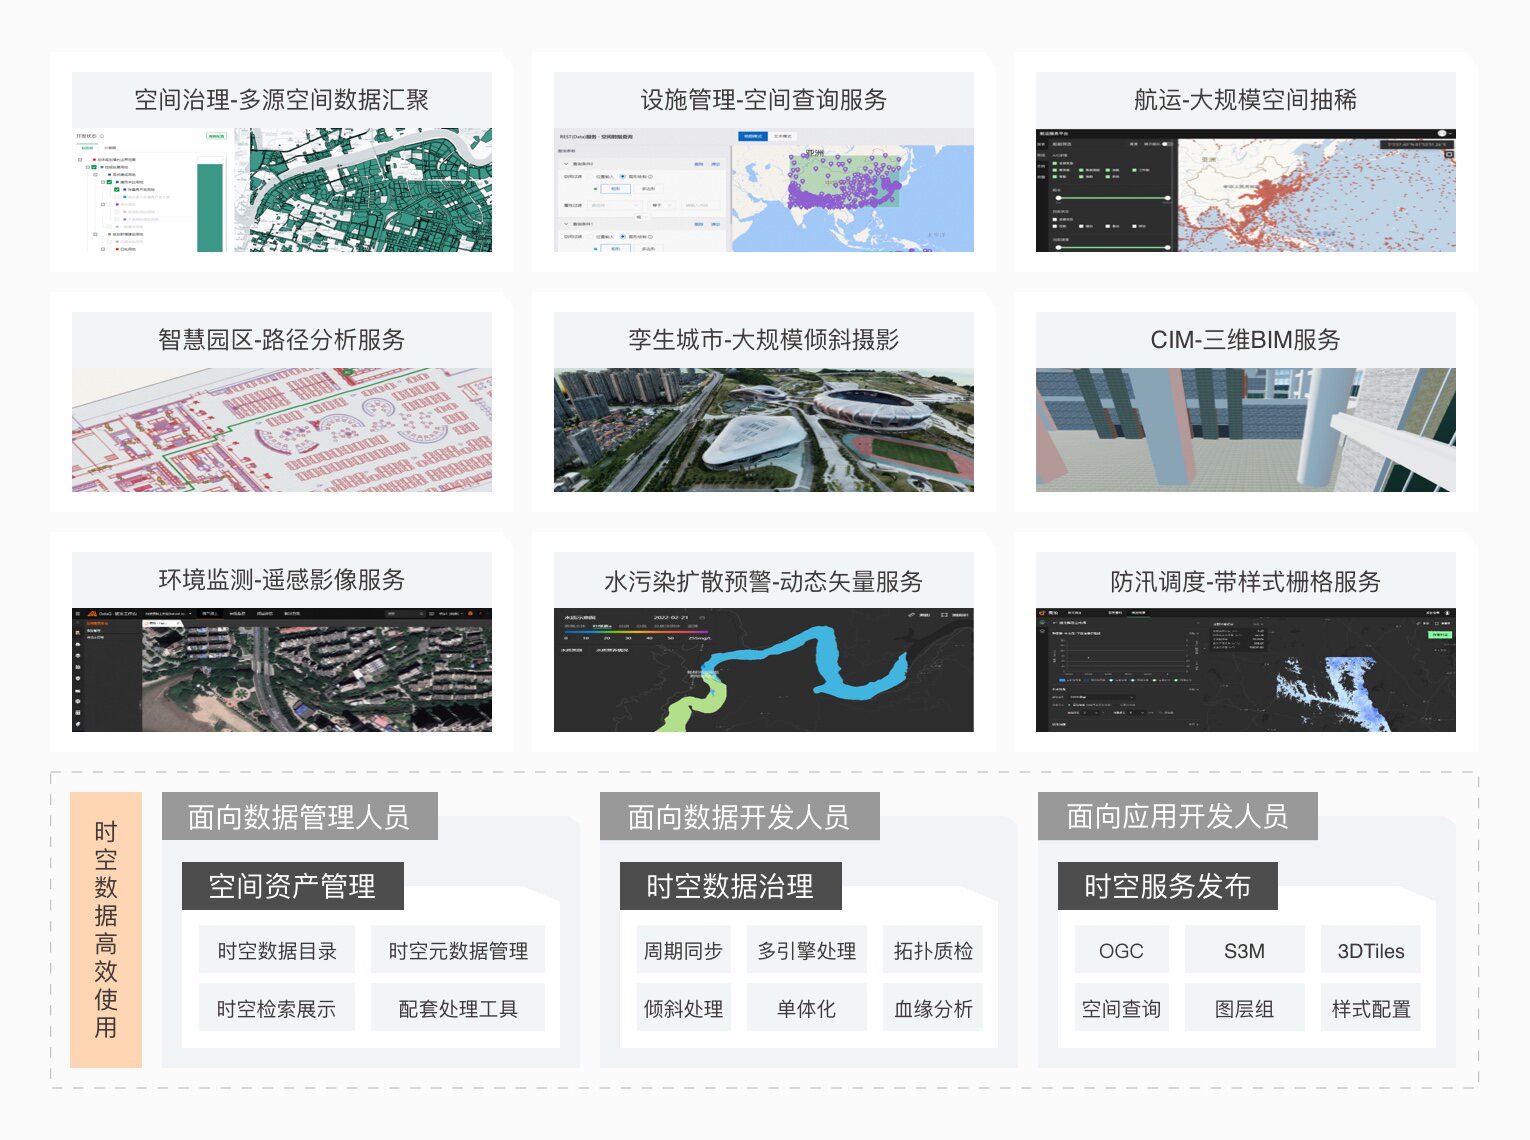Click the CIM-三维BIM服务 card title
Viewport: 1530px width, 1140px height.
(1245, 340)
